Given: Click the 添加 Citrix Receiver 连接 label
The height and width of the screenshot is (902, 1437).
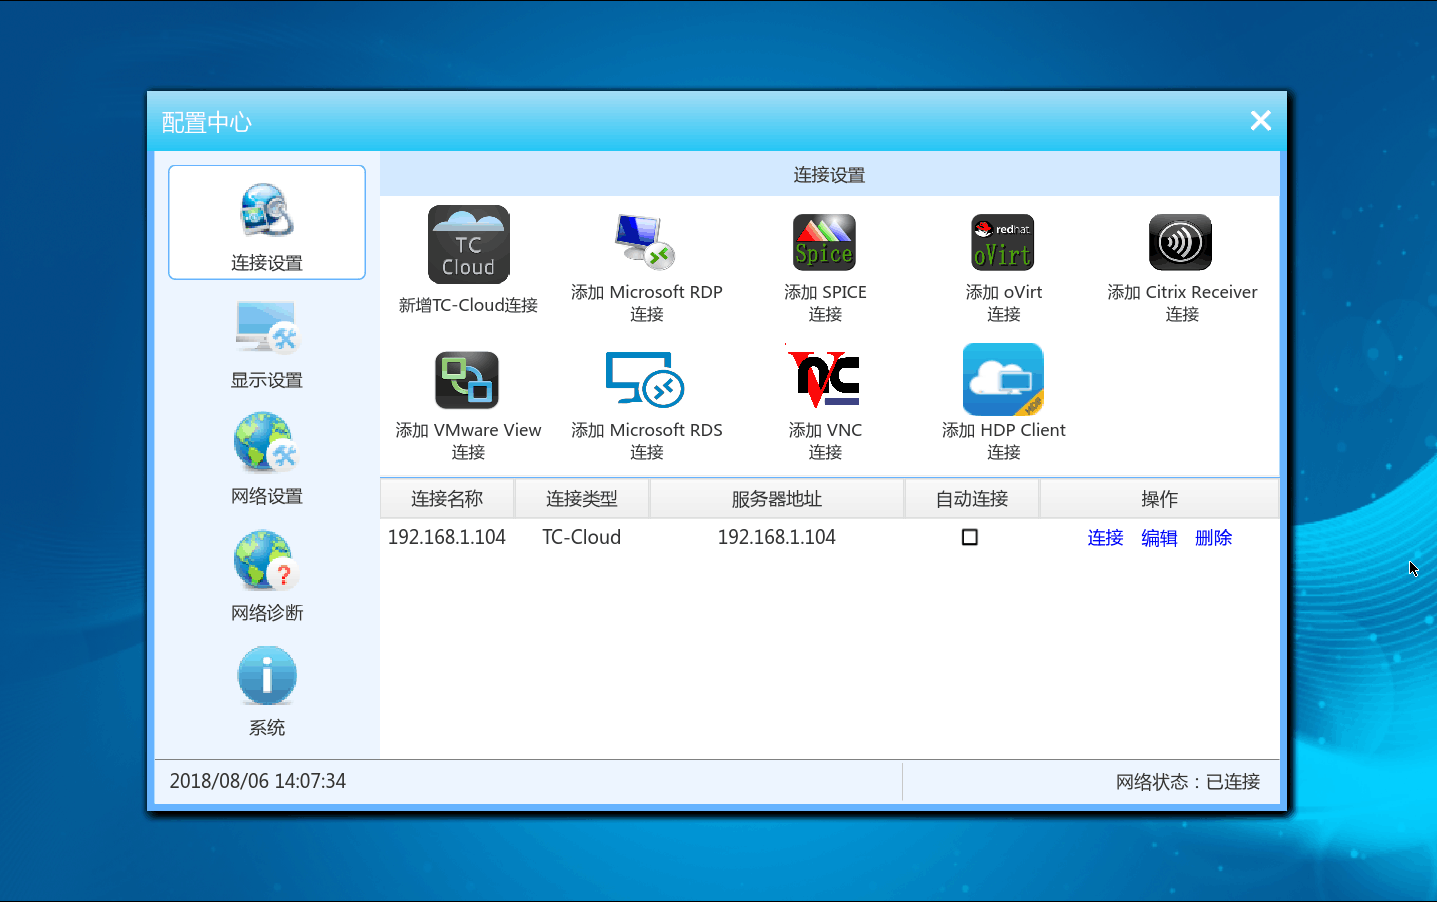Looking at the screenshot, I should tap(1182, 303).
